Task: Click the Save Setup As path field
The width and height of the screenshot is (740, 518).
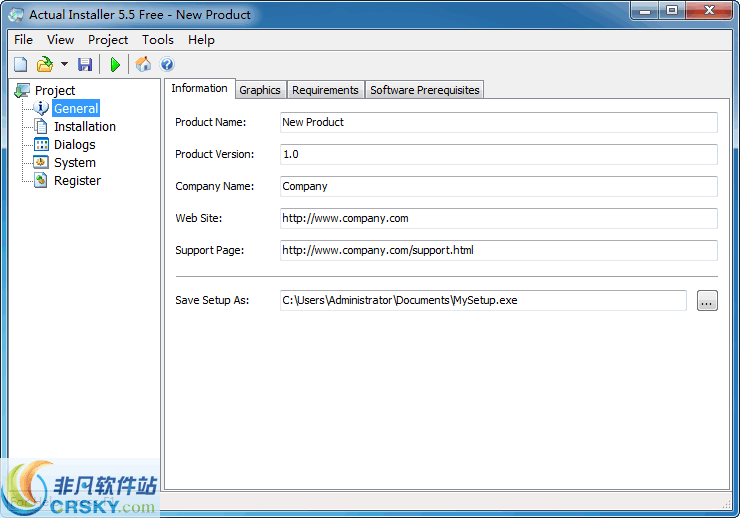Action: 483,301
